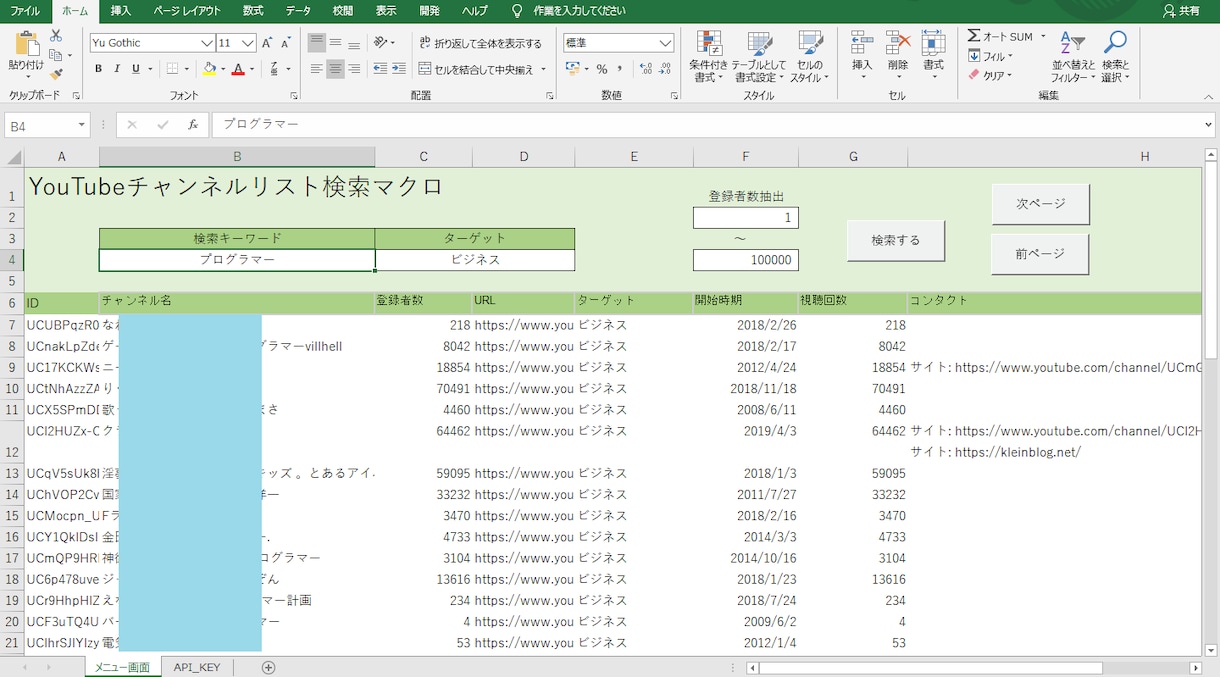
Task: Click the 次ページ button
Action: 1041,204
